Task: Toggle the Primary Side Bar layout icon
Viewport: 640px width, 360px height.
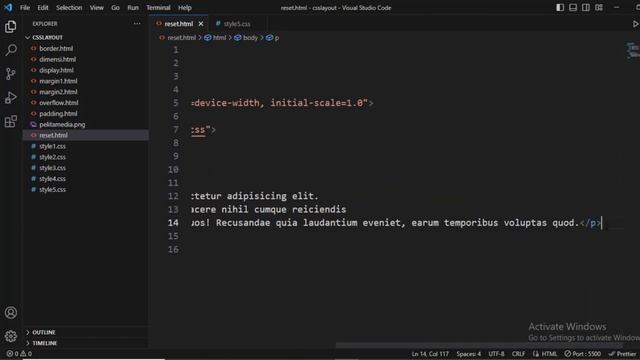Action: point(560,7)
